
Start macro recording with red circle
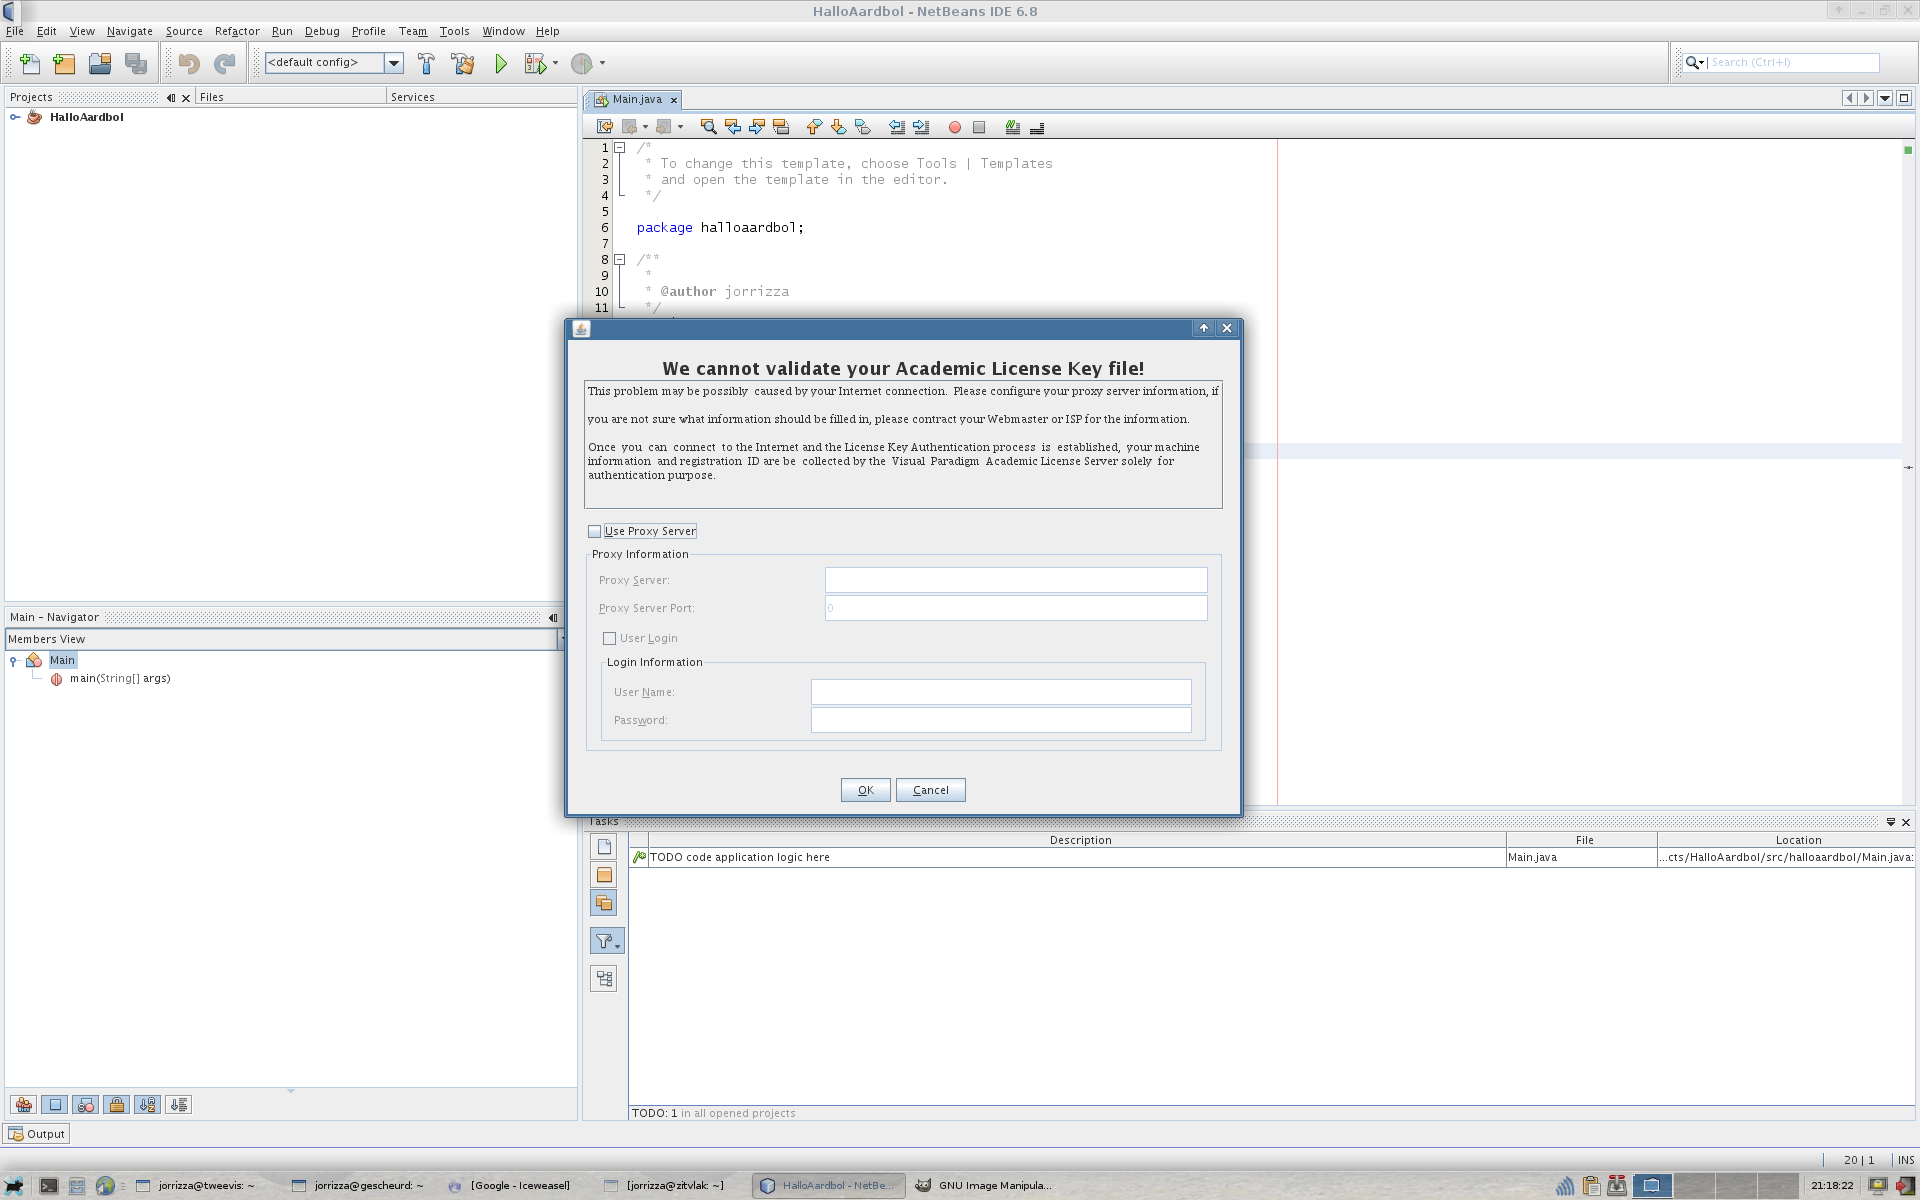click(955, 127)
